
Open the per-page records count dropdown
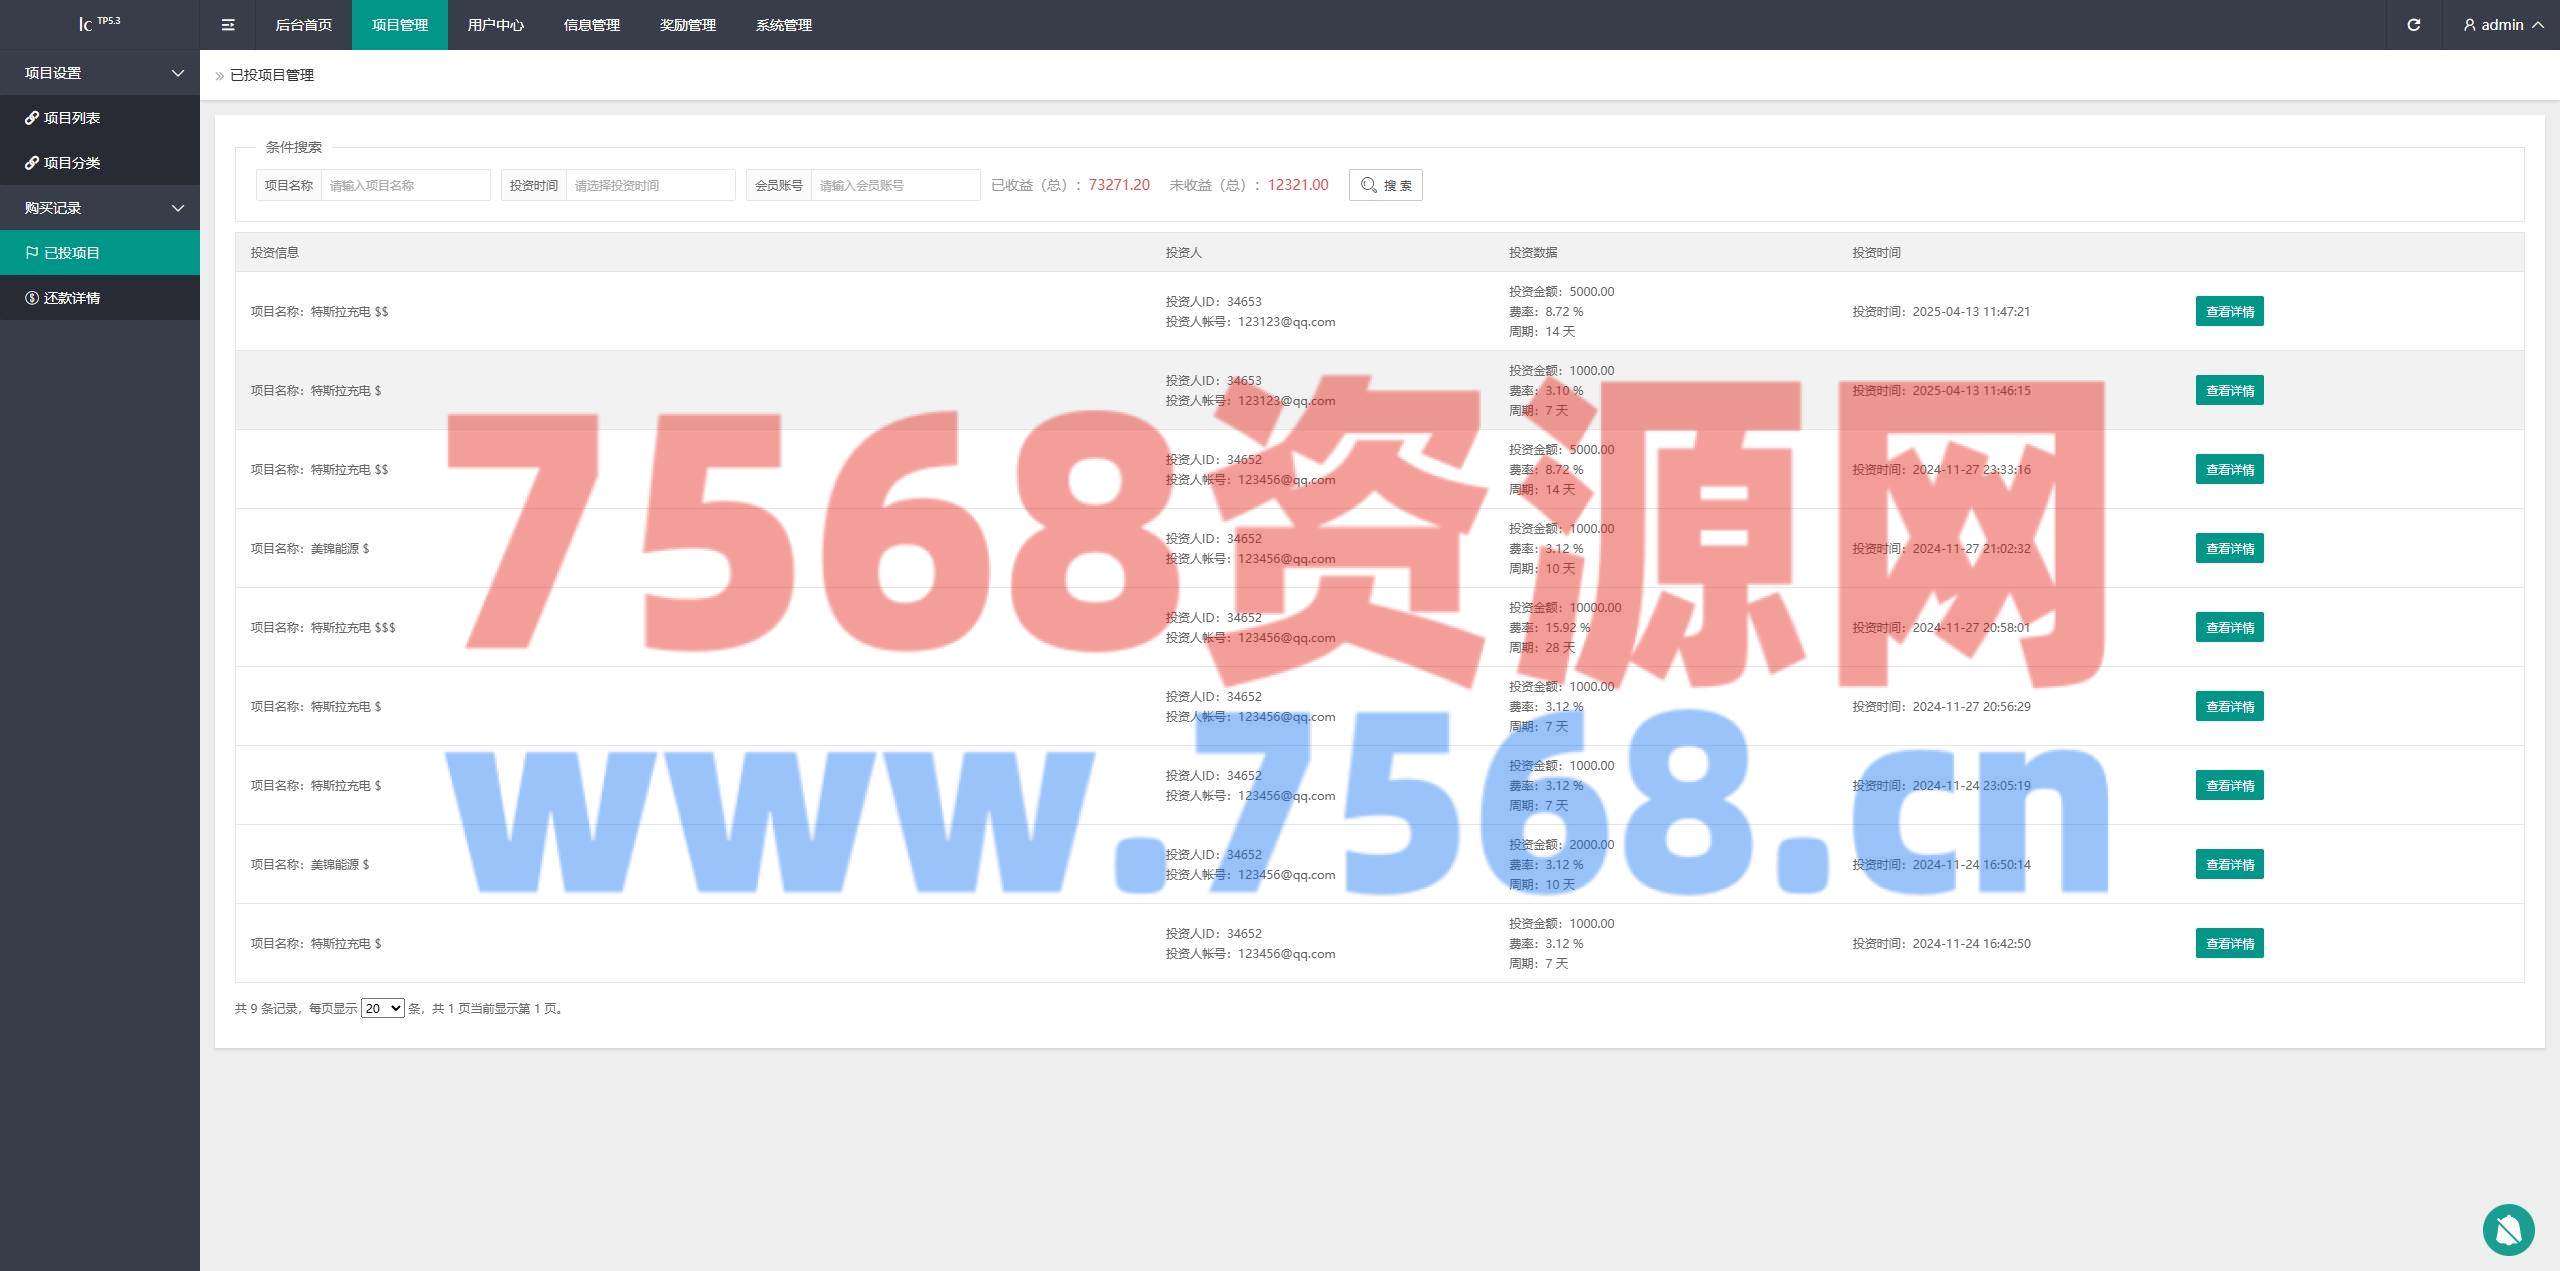[x=382, y=1008]
